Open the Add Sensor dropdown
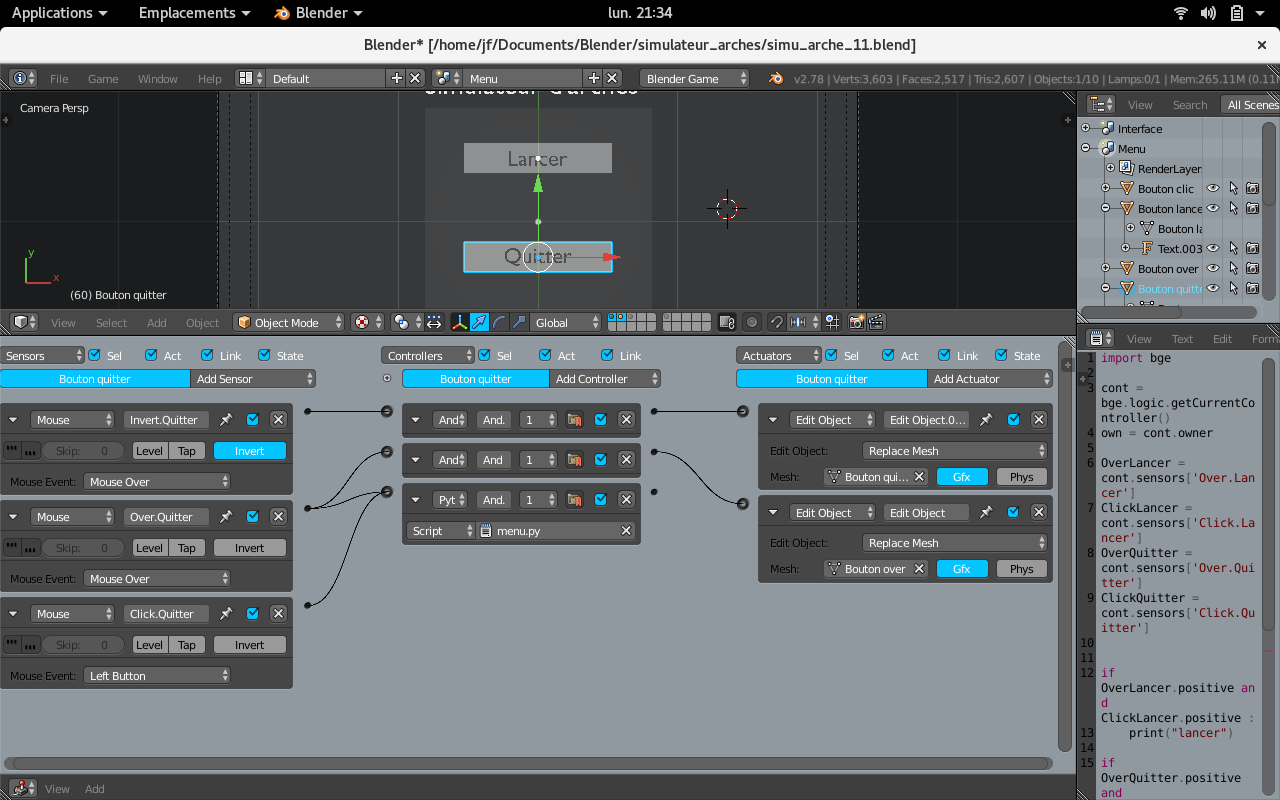 point(253,379)
